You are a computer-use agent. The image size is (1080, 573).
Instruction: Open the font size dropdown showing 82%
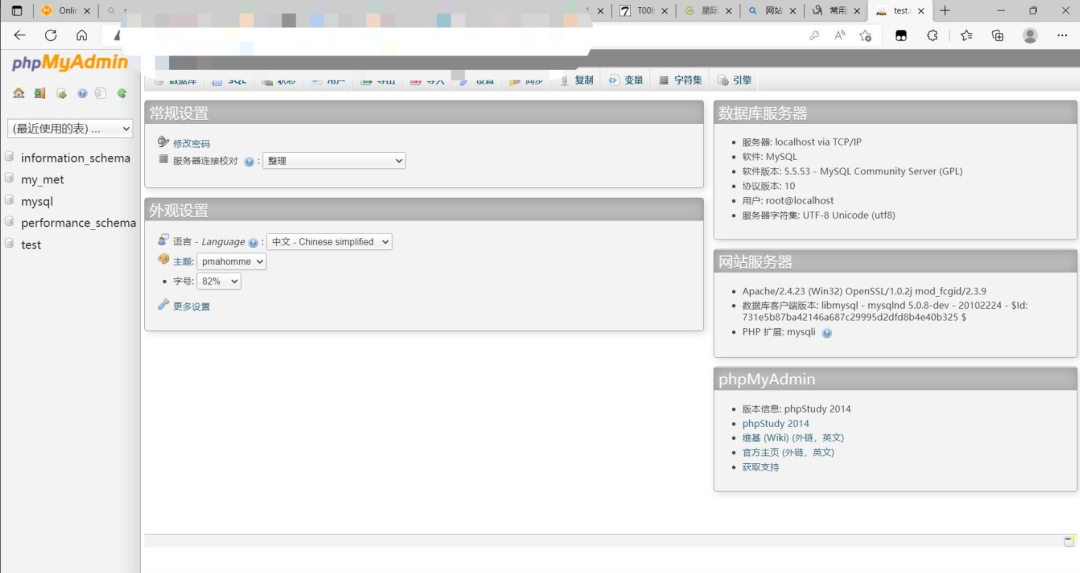coord(219,281)
